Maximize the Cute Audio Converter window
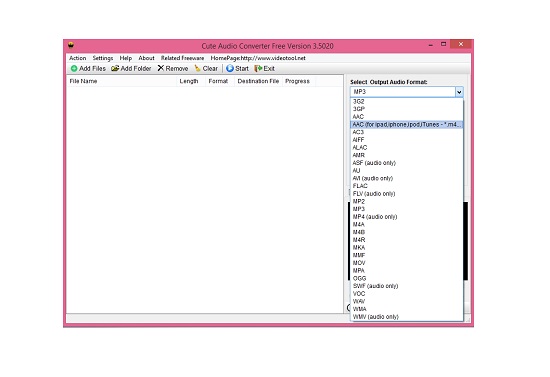 point(444,44)
